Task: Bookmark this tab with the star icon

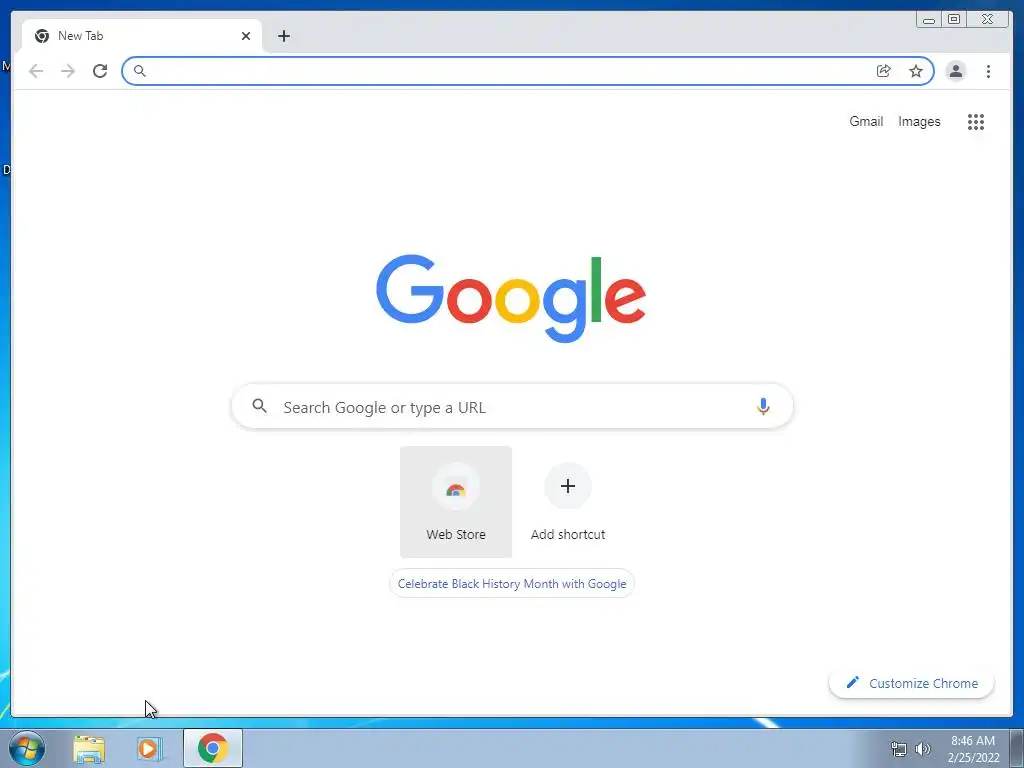Action: click(916, 71)
